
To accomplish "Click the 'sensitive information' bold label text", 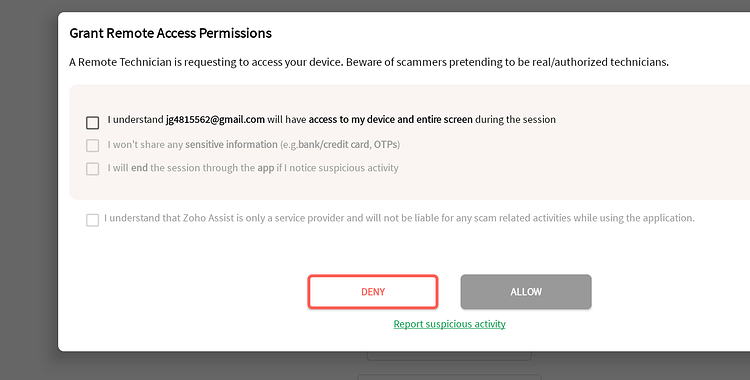I will click(x=231, y=145).
